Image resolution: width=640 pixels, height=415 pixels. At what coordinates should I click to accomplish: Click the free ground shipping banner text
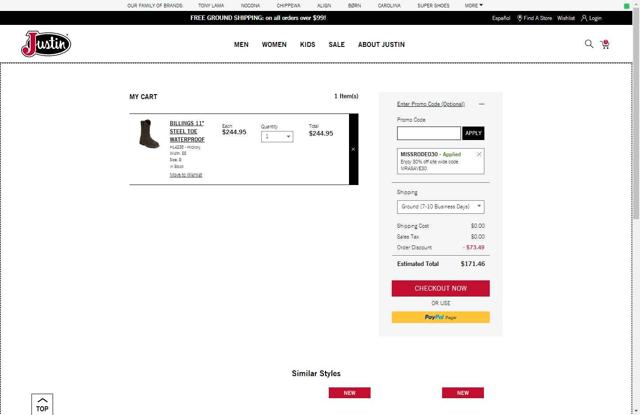(258, 18)
